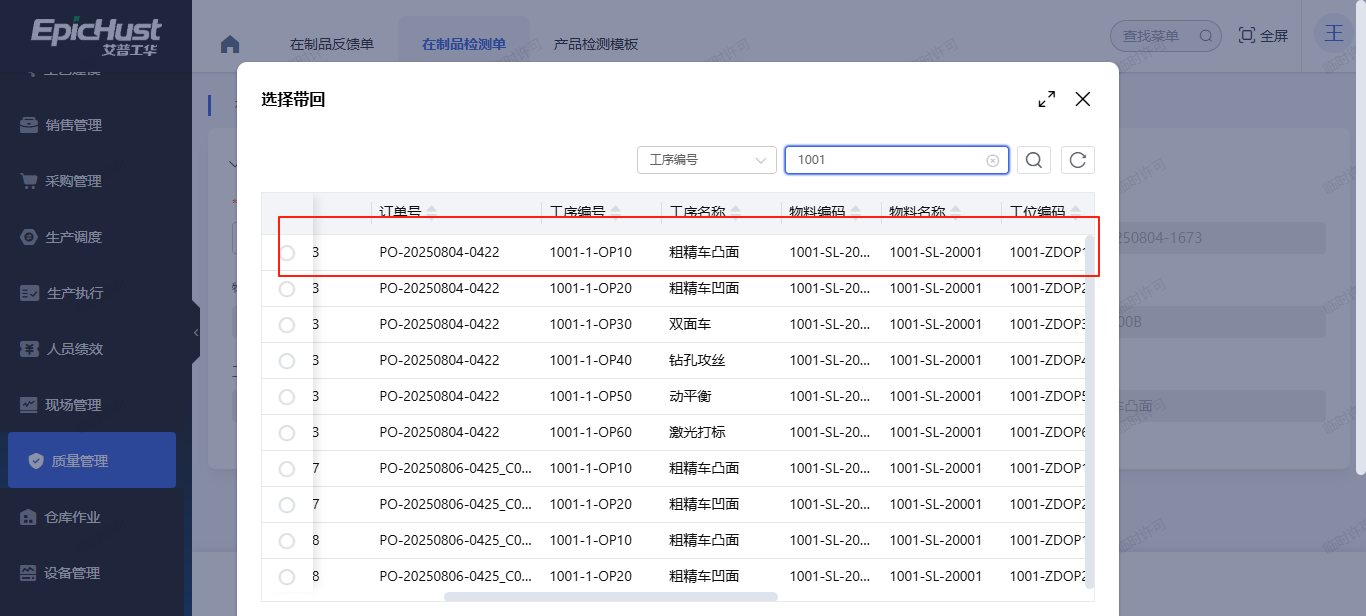
Task: Open the 工序编号 dropdown
Action: (x=707, y=159)
